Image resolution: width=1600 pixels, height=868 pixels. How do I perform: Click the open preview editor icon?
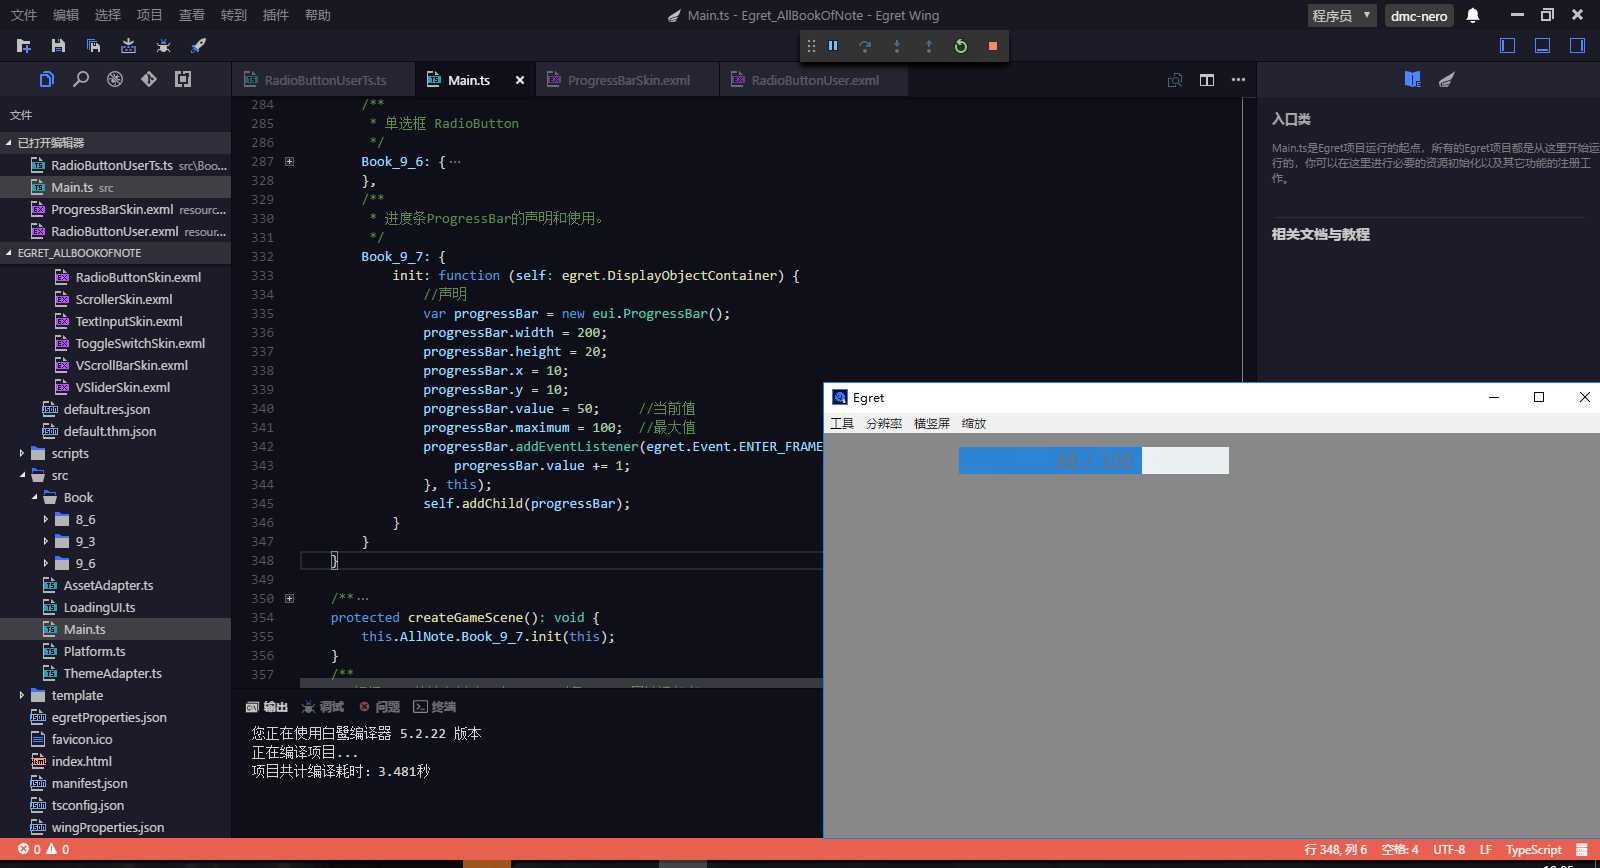pos(1175,80)
